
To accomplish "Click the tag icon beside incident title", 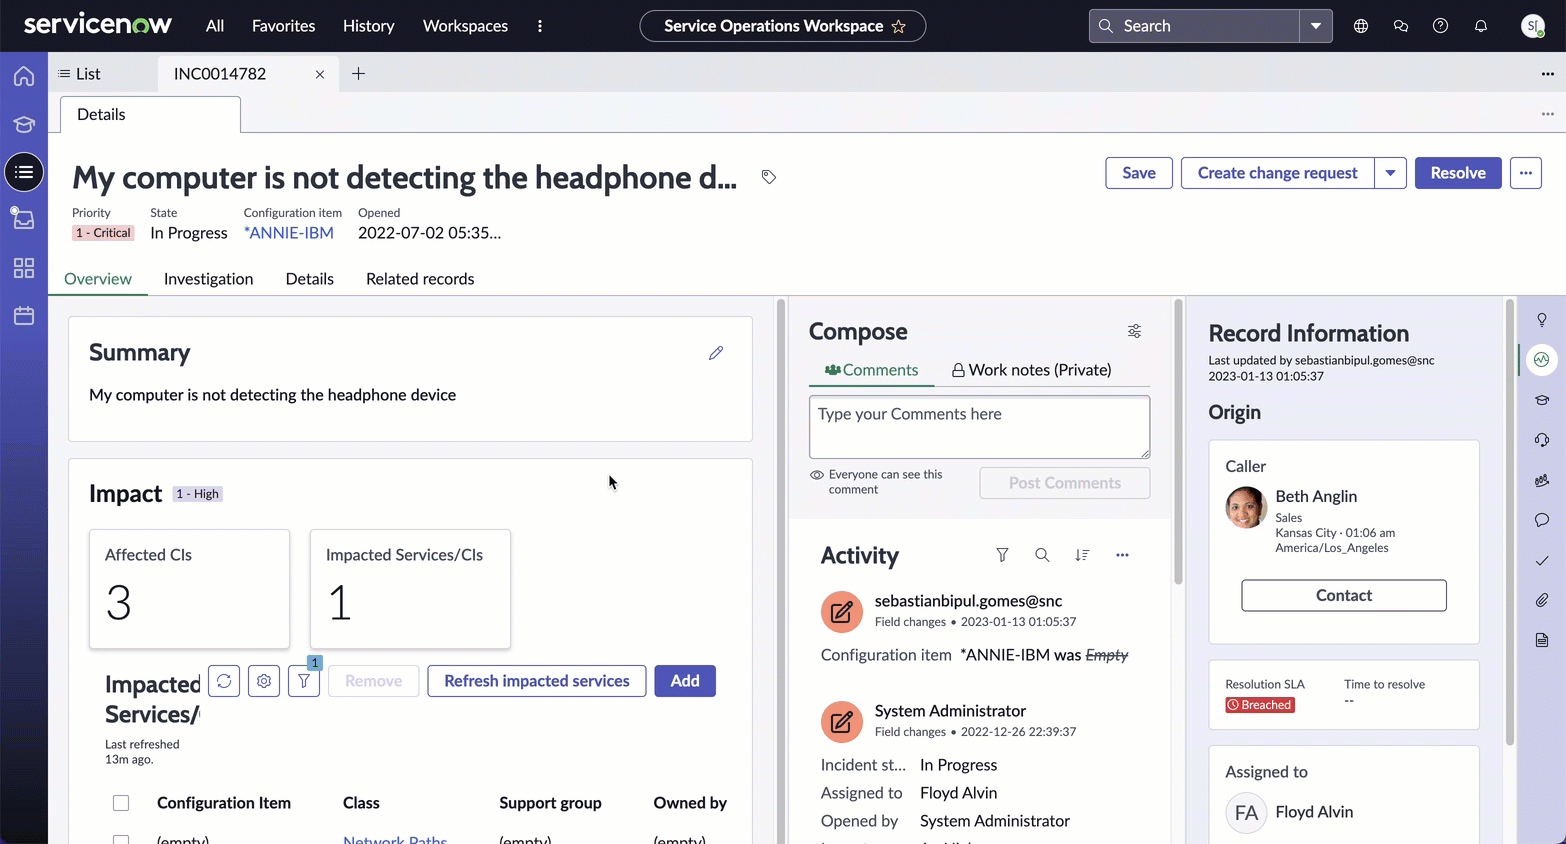I will click(768, 177).
